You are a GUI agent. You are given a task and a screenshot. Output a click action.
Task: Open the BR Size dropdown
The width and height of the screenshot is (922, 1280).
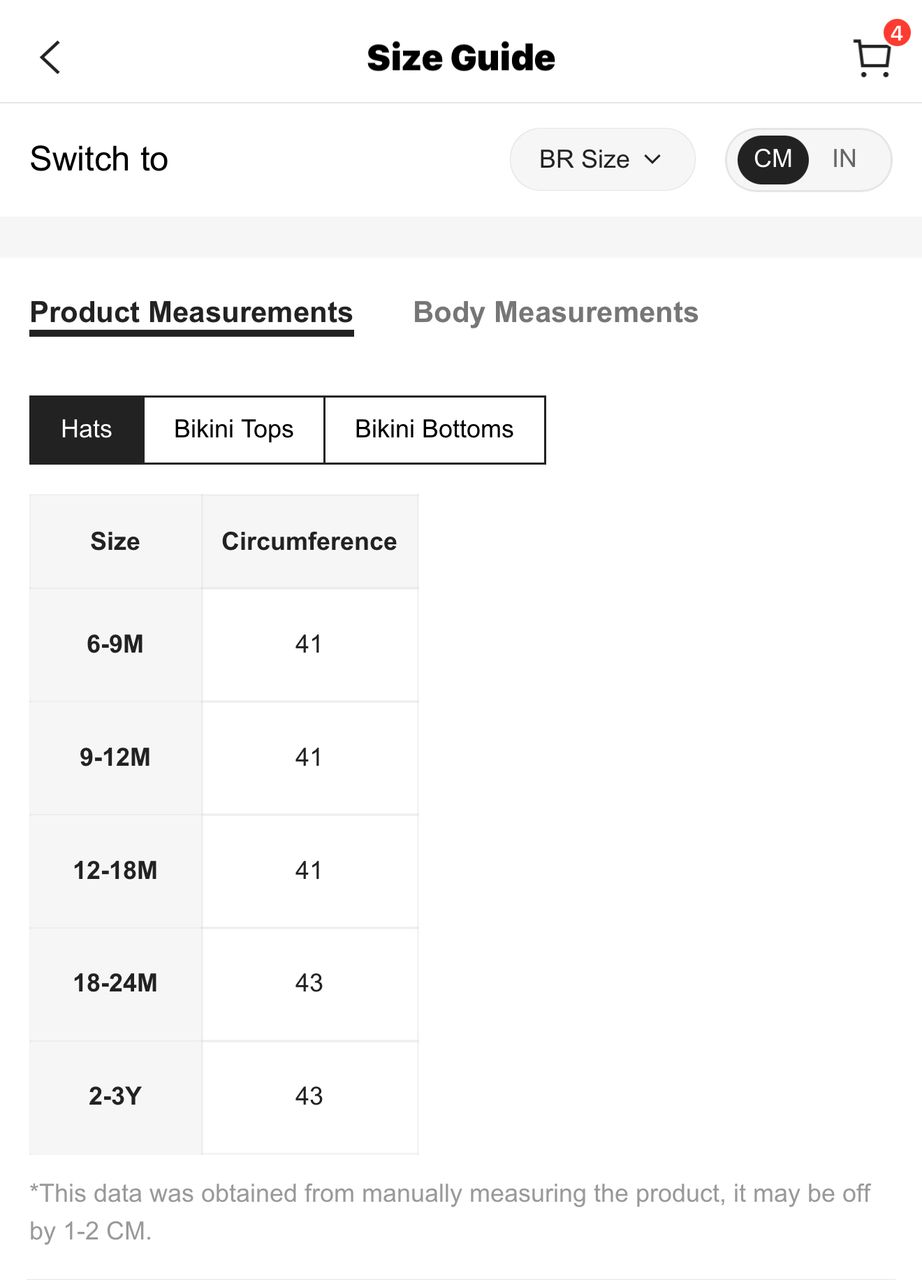tap(602, 159)
